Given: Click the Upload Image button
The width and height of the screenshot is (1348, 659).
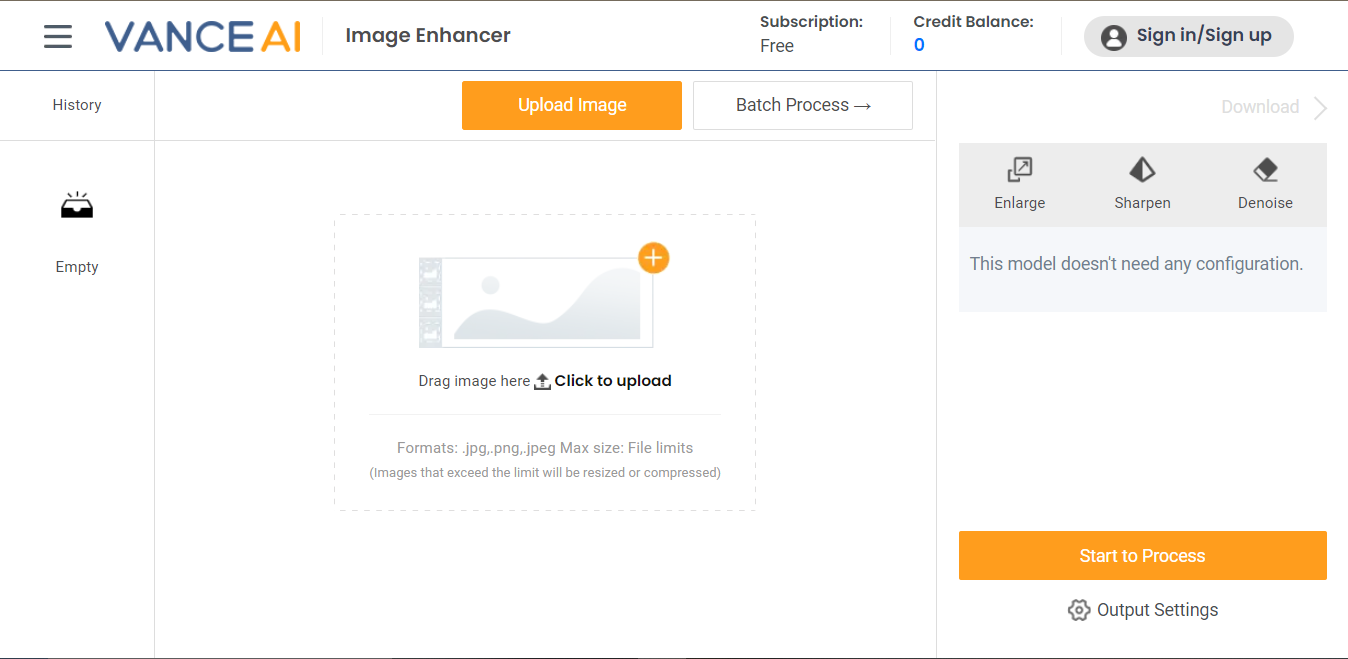Looking at the screenshot, I should pyautogui.click(x=572, y=105).
